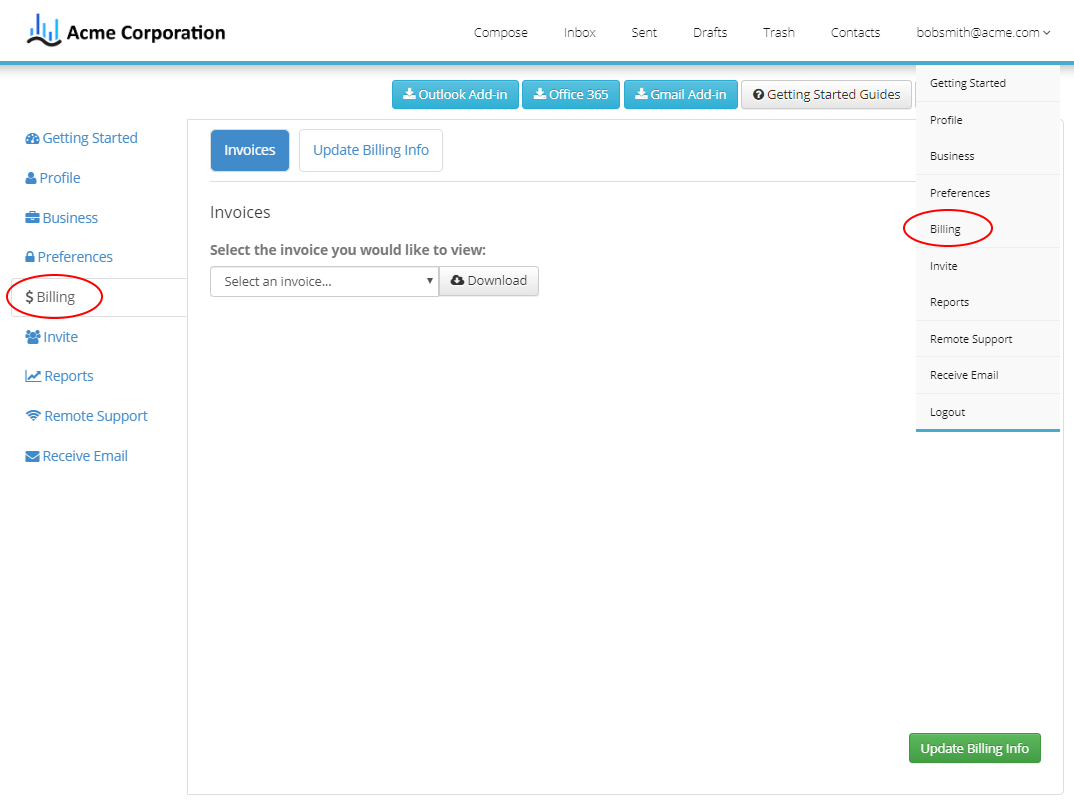
Task: Click the envelope icon beside Receive Email
Action: click(x=32, y=457)
